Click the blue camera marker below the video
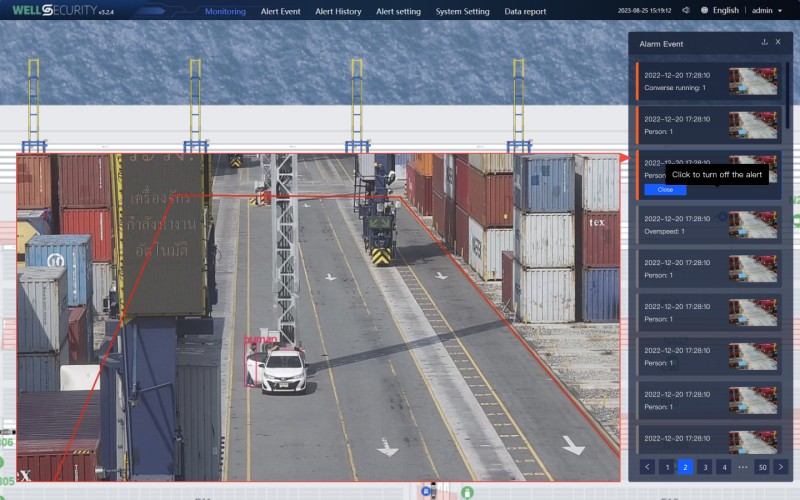Image resolution: width=800 pixels, height=500 pixels. coord(430,491)
